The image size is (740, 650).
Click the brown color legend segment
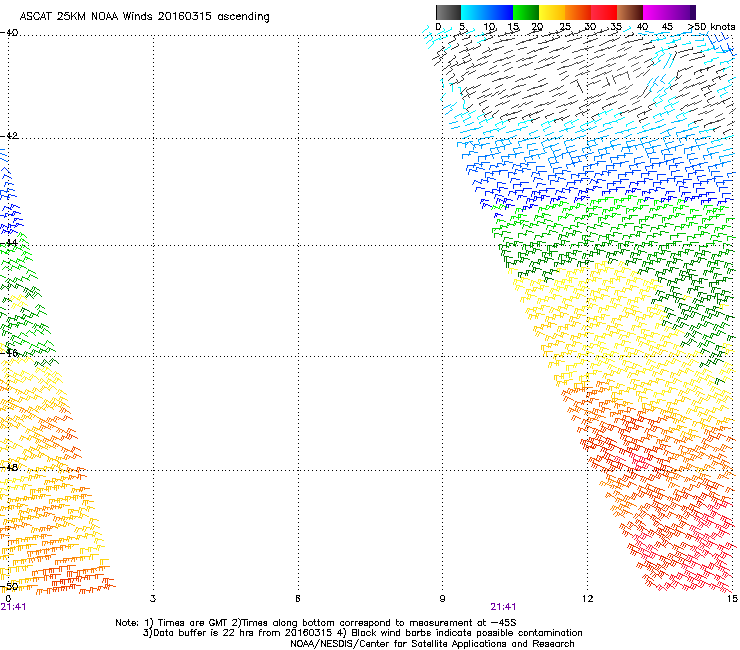point(630,12)
